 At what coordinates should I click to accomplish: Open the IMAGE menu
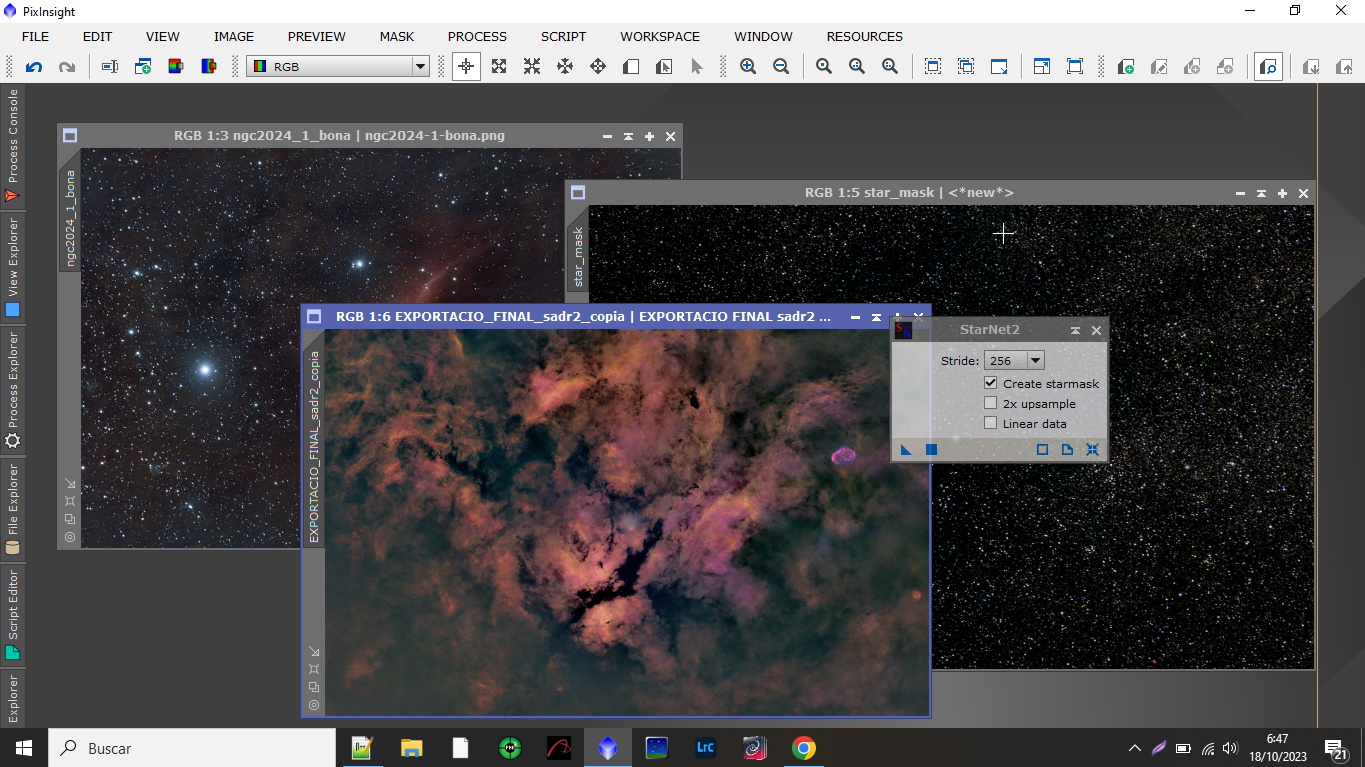[x=234, y=36]
